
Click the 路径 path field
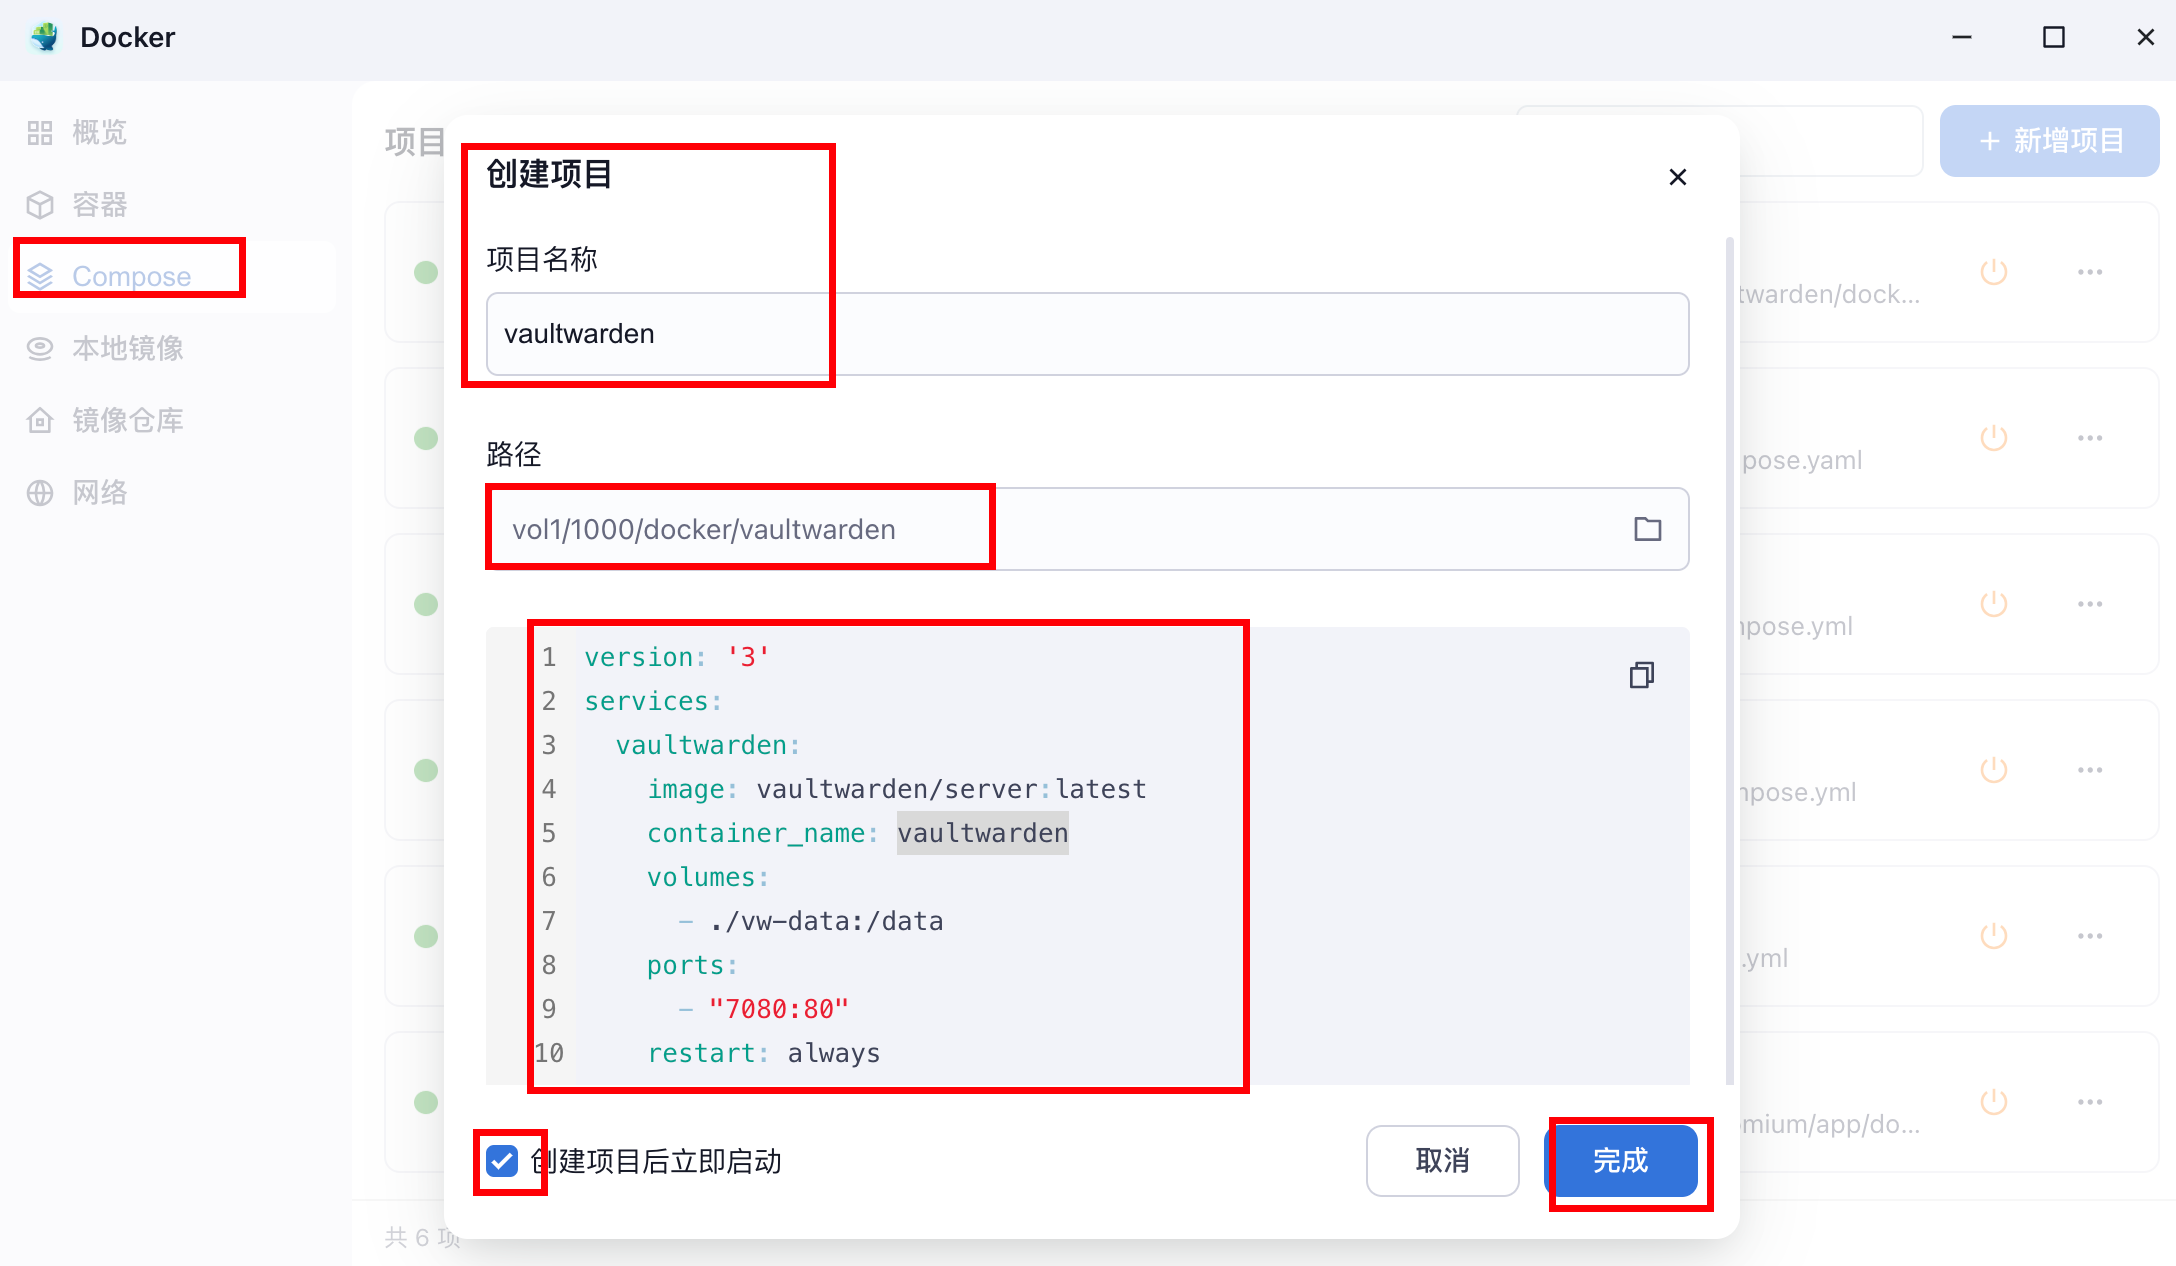[x=1087, y=529]
